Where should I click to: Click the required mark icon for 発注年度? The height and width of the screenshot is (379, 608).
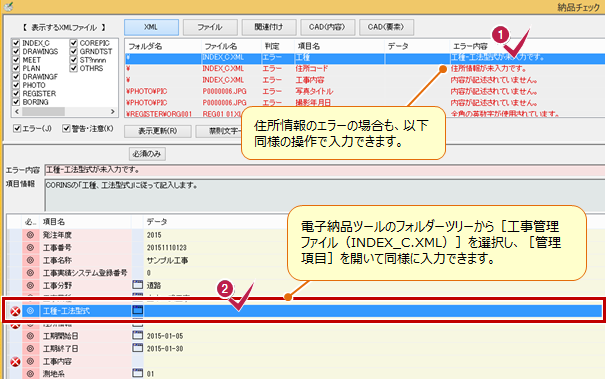pos(30,235)
